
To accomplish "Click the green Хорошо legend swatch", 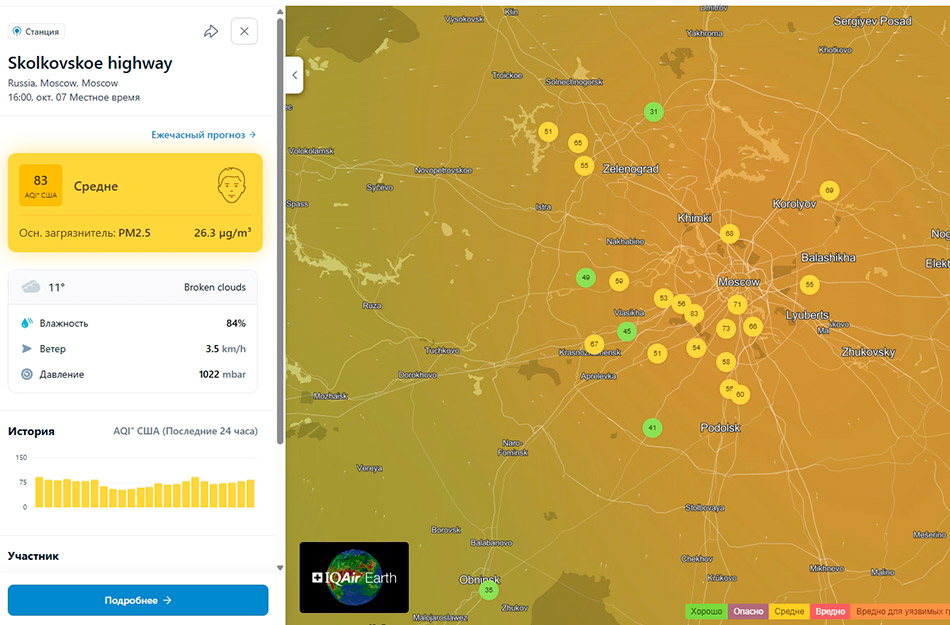I will pyautogui.click(x=706, y=611).
